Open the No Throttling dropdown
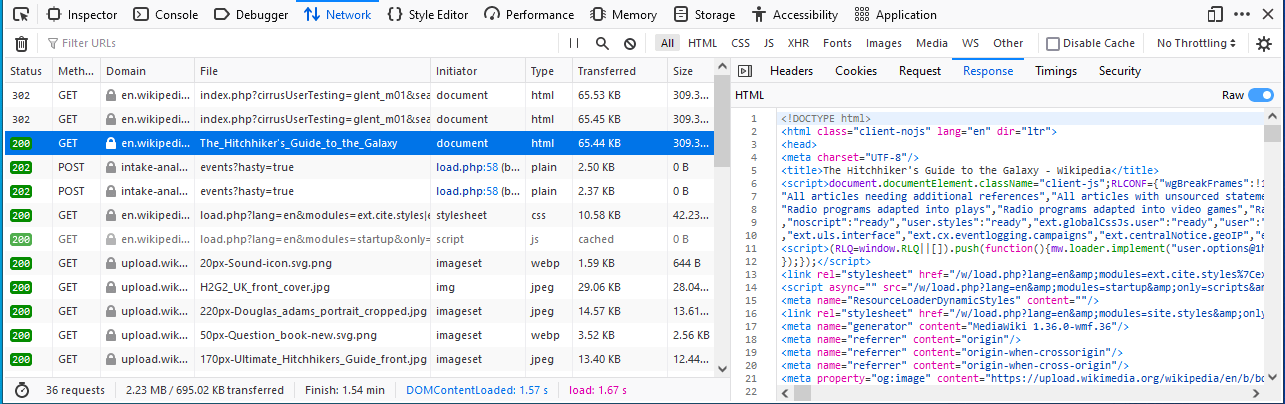The width and height of the screenshot is (1285, 404). [x=1196, y=44]
